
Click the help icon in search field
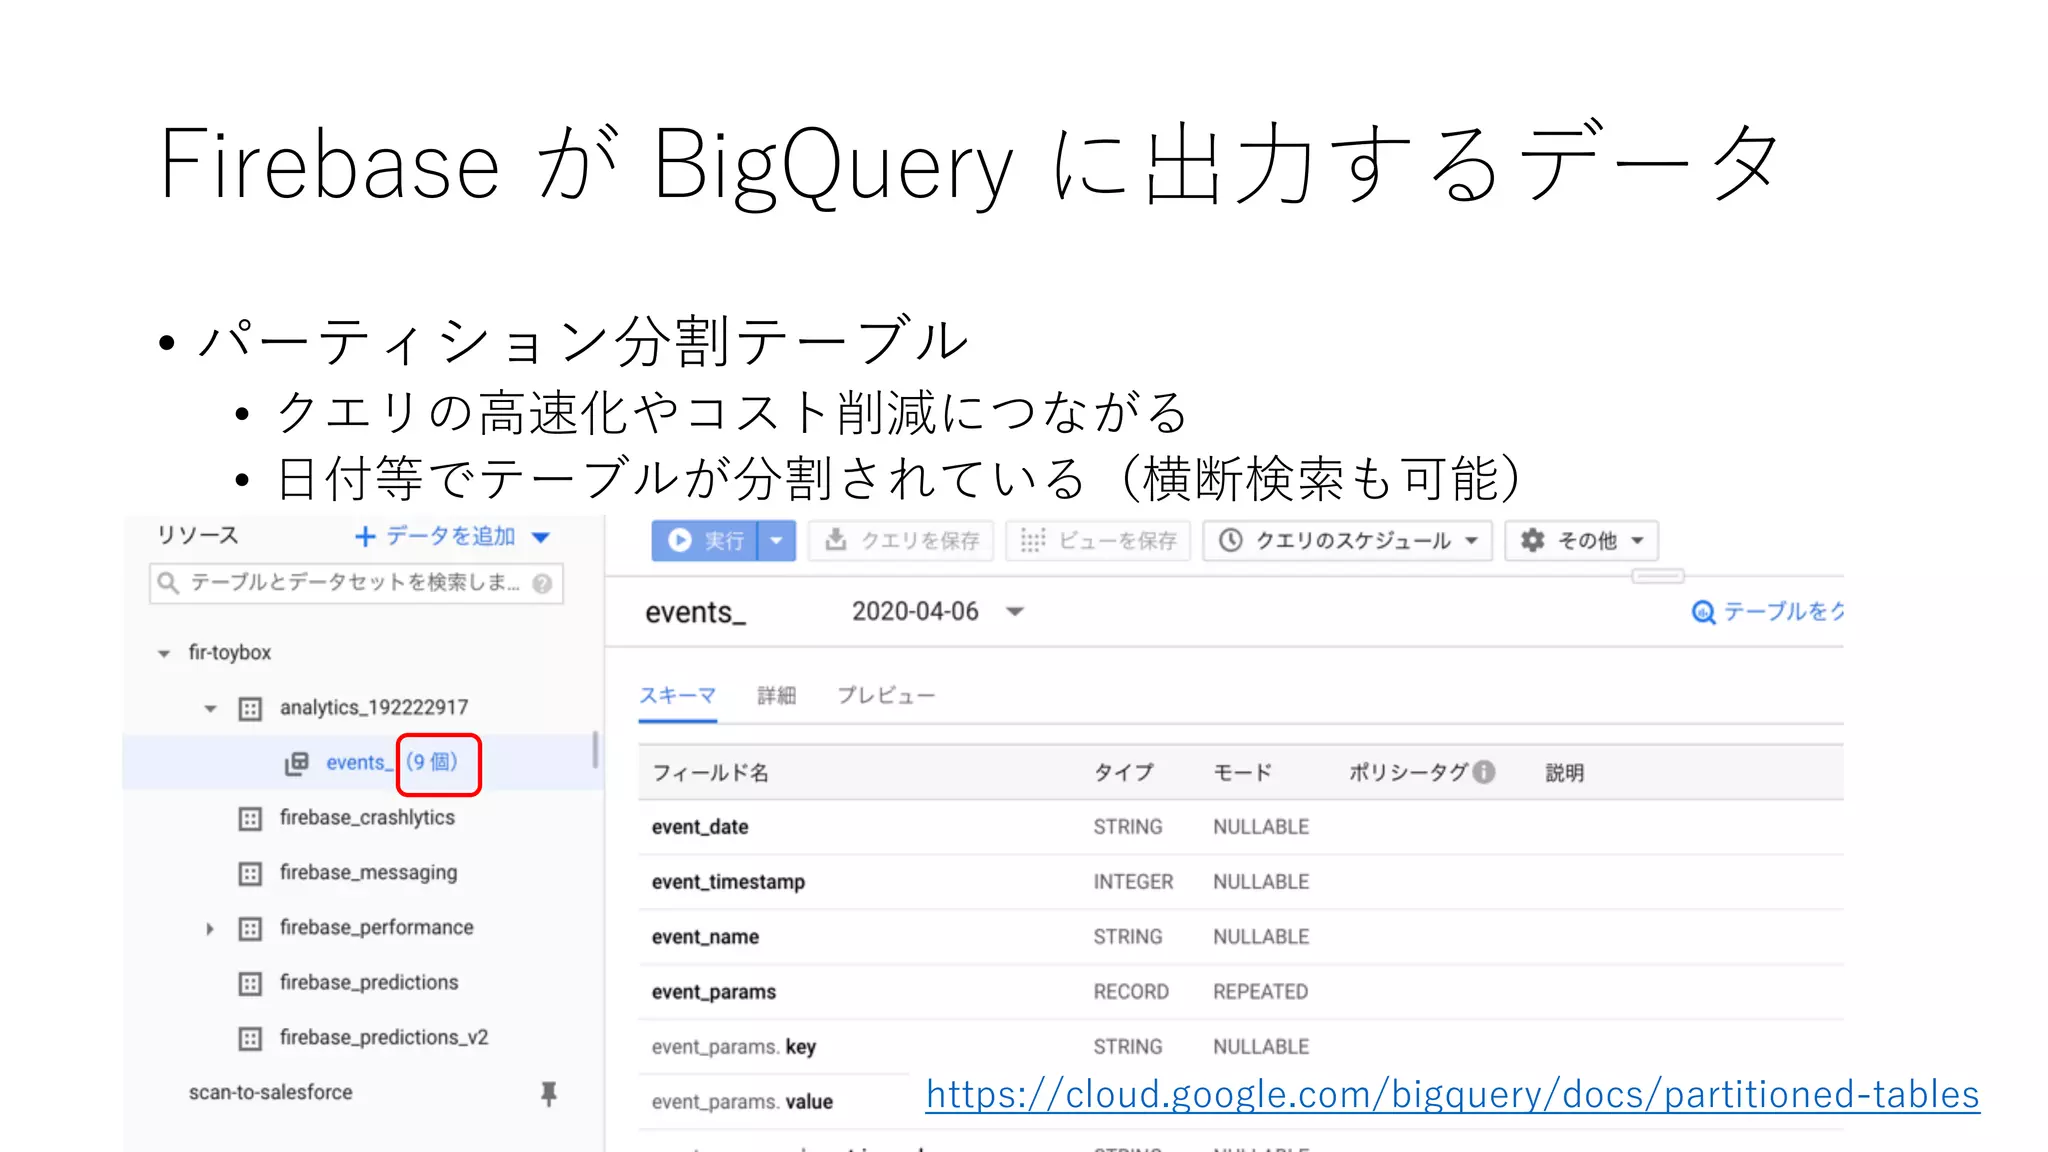click(x=542, y=584)
